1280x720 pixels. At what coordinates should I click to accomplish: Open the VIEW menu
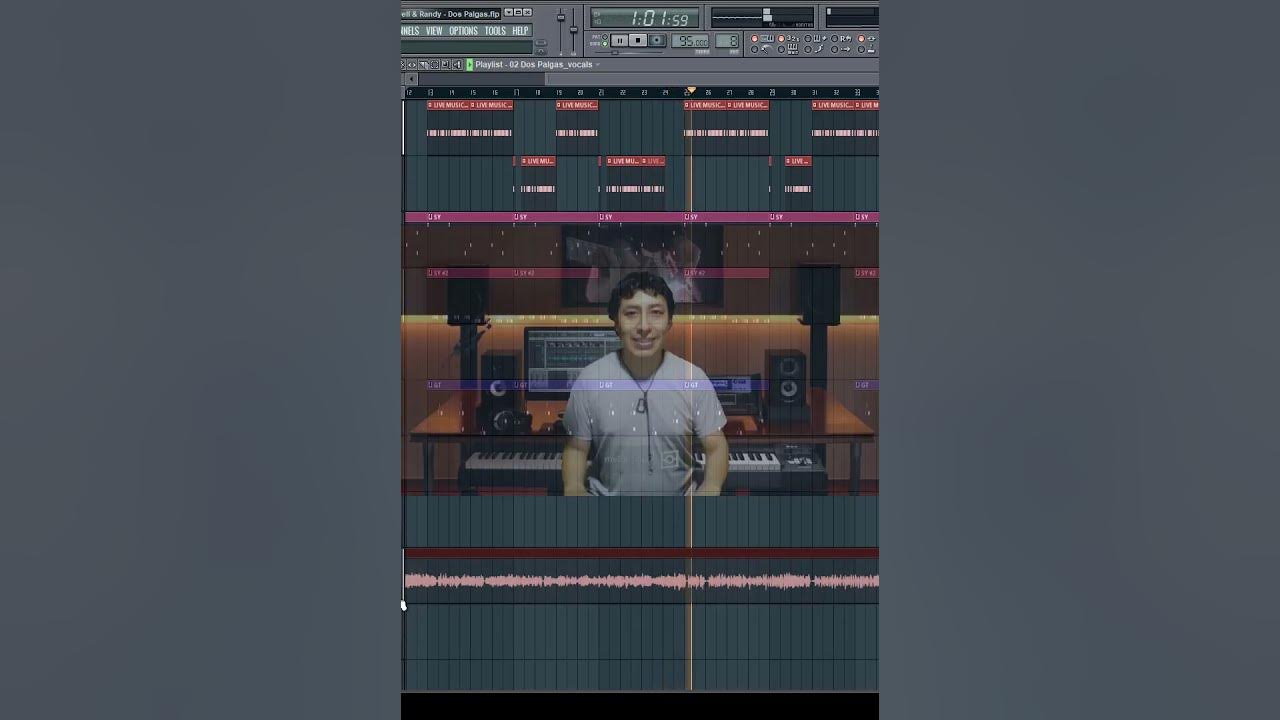(x=434, y=31)
